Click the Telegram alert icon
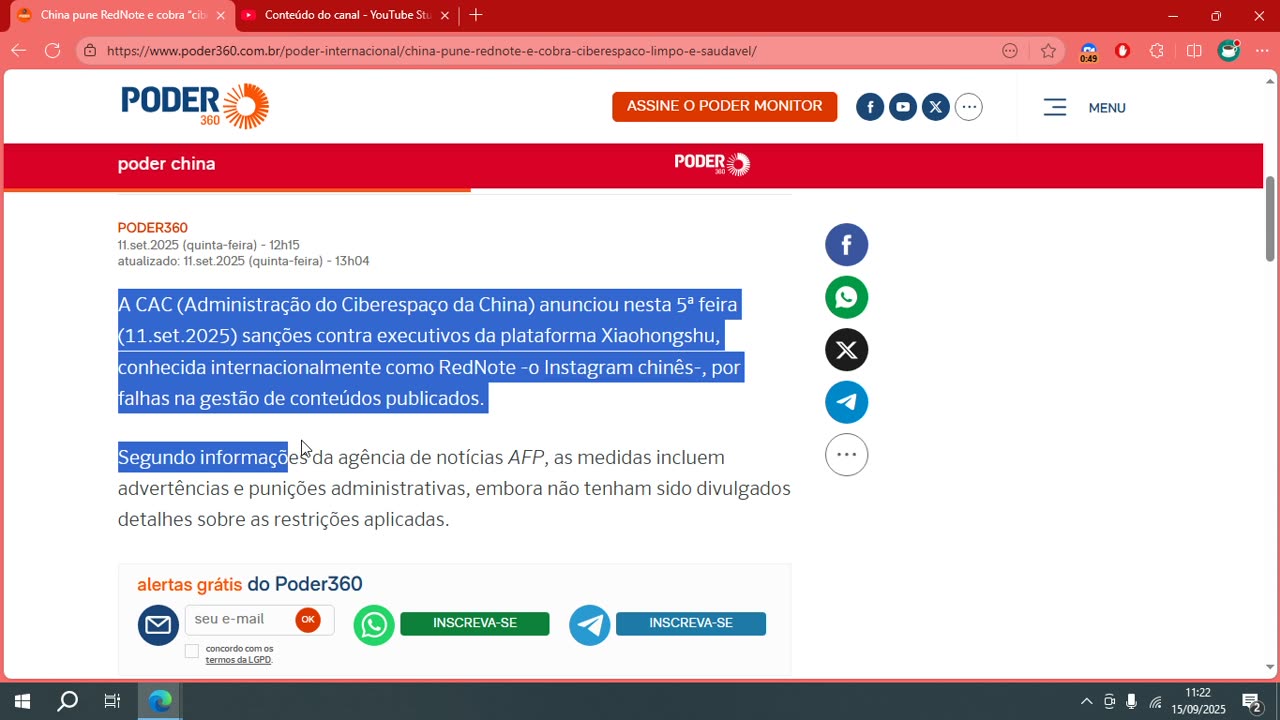Screen dimensions: 1280x720 [590, 625]
